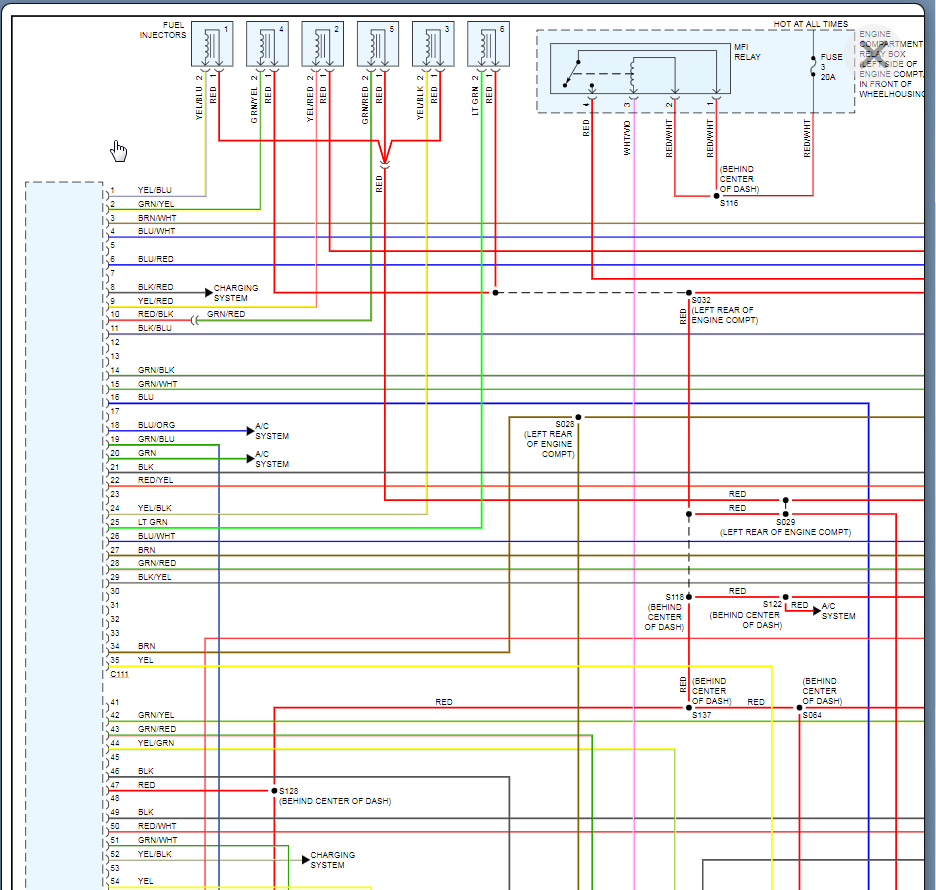Screen dimensions: 936x890
Task: Select the HOT AT ALL TIMES label
Action: point(810,24)
